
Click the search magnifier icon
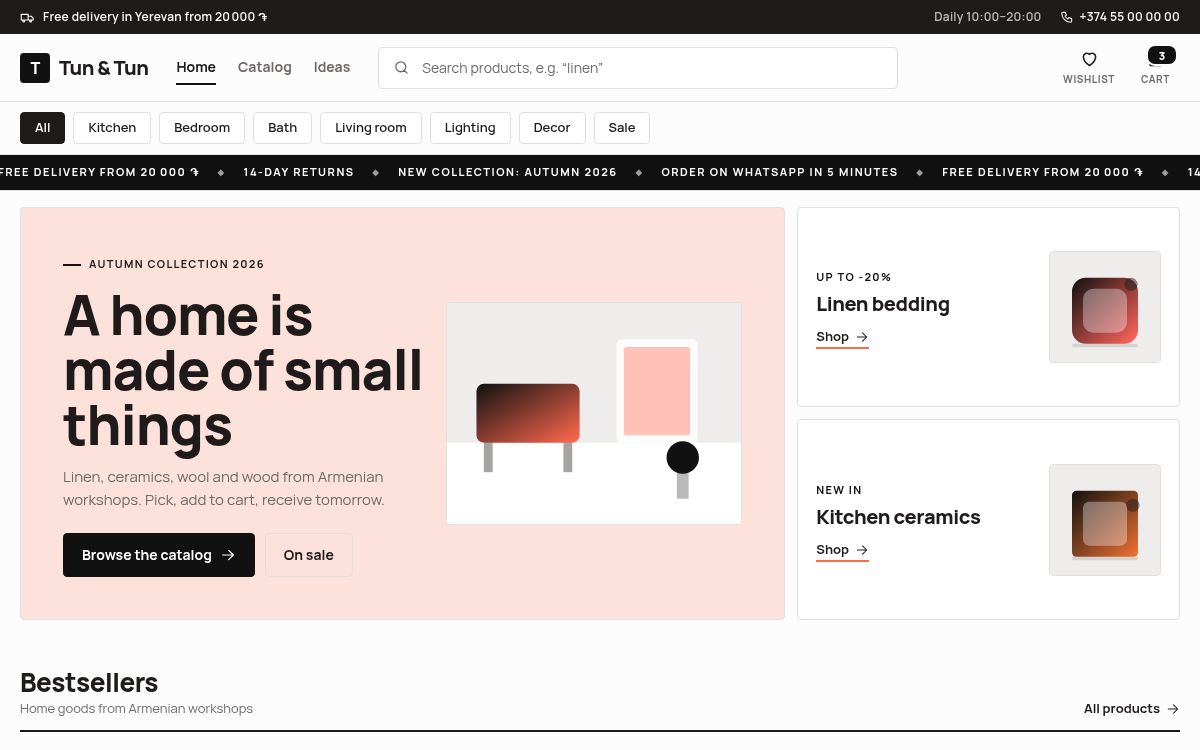click(401, 68)
